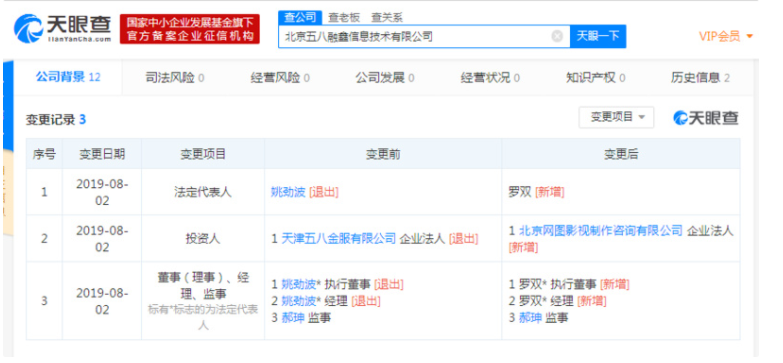Image resolution: width=783 pixels, height=363 pixels.
Task: Select the 变更后 column header
Action: click(x=621, y=154)
